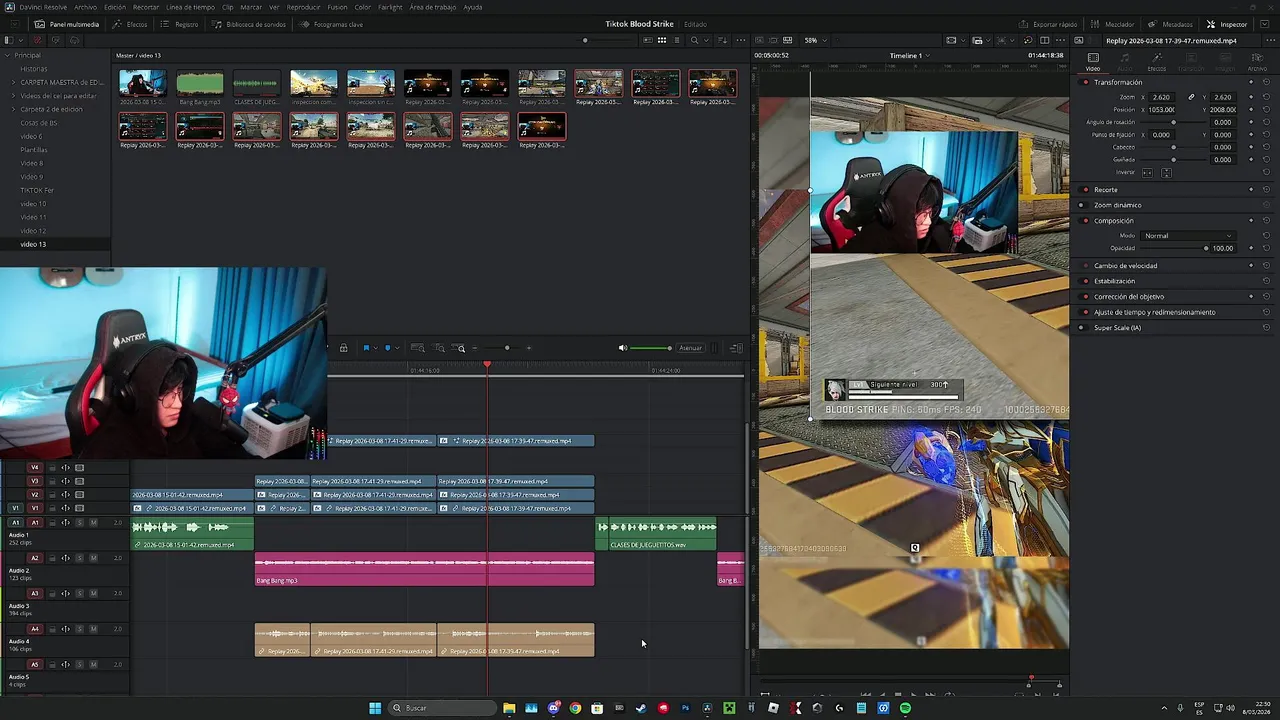This screenshot has height=720, width=1280.
Task: Open the Mezclador panel
Action: (1112, 24)
